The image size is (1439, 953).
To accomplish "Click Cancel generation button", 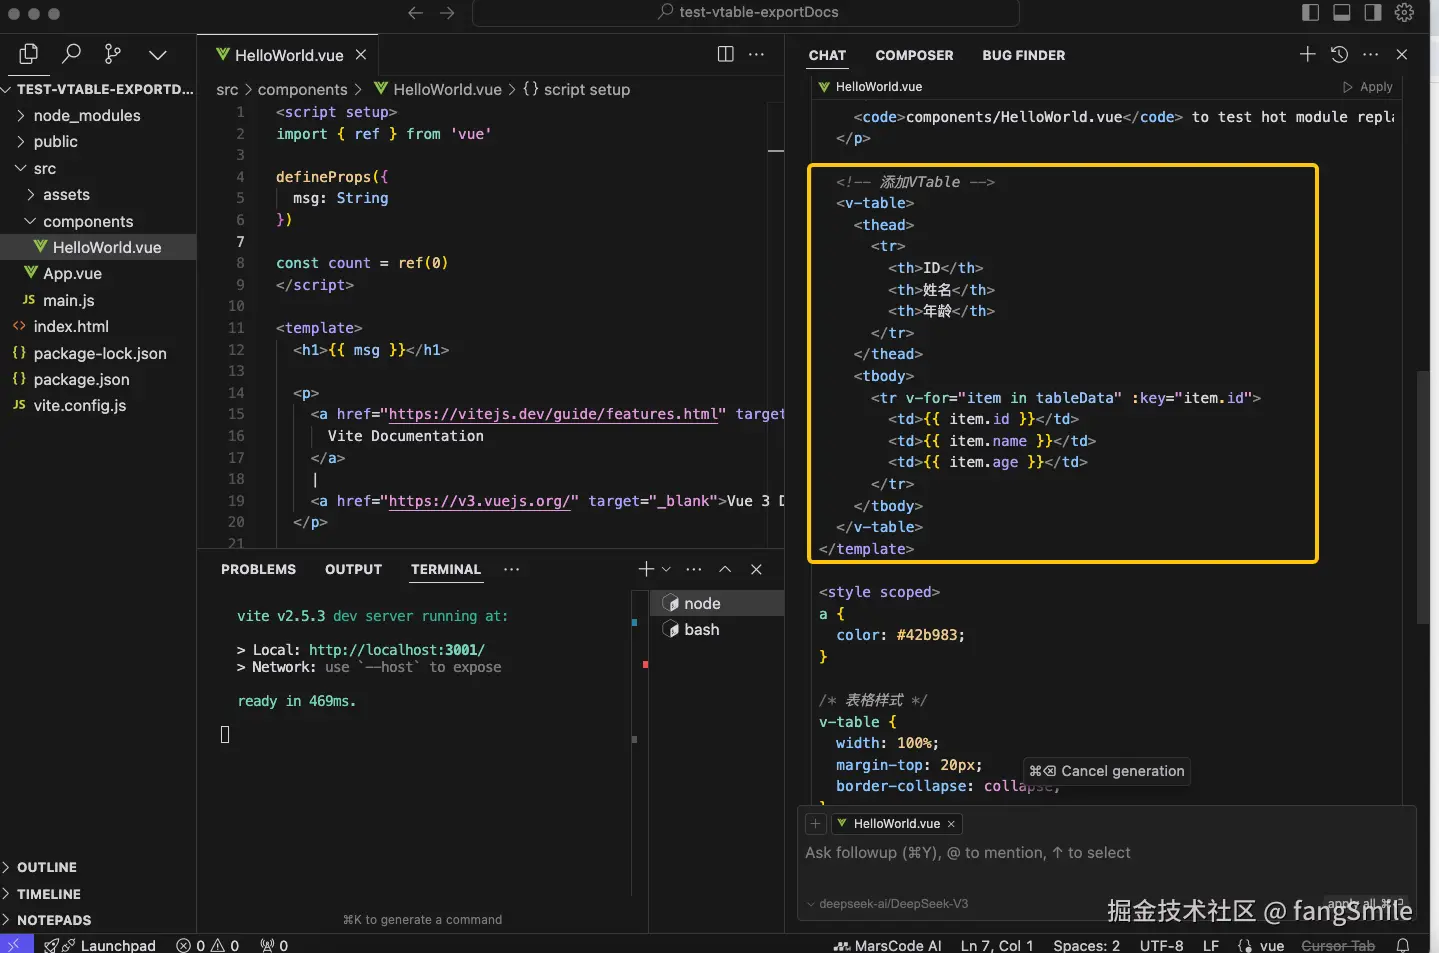I will point(1107,771).
